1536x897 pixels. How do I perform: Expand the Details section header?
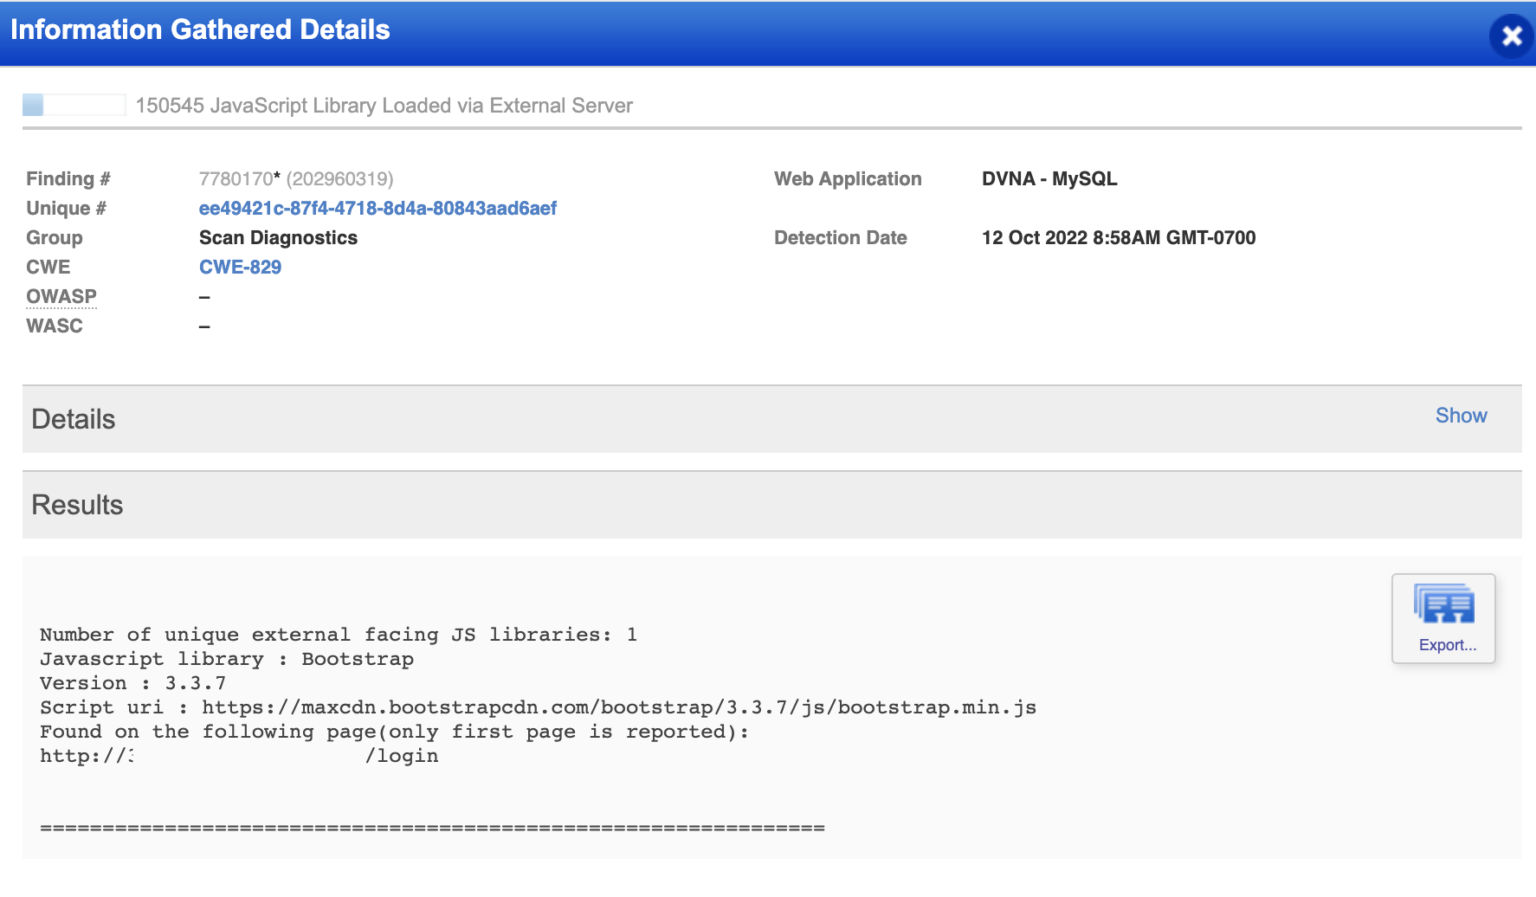click(x=772, y=419)
